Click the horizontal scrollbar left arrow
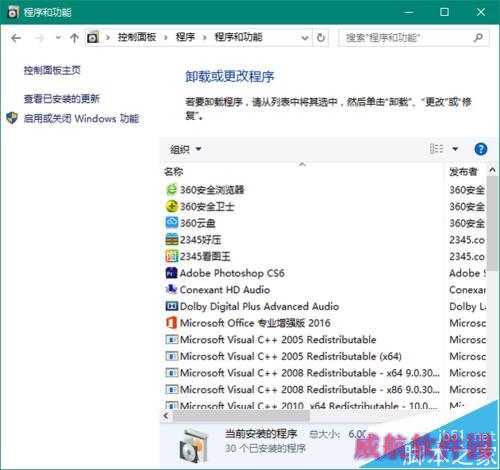 pos(166,416)
